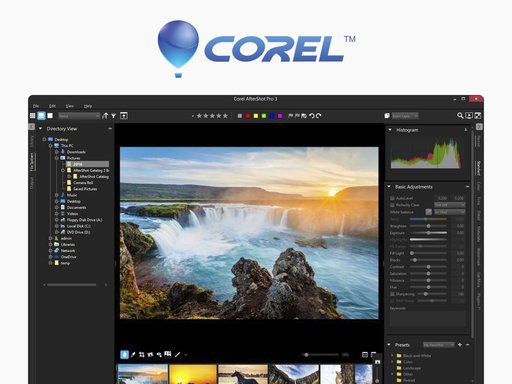
Task: Toggle the Sharpening checkbox
Action: pyautogui.click(x=392, y=294)
